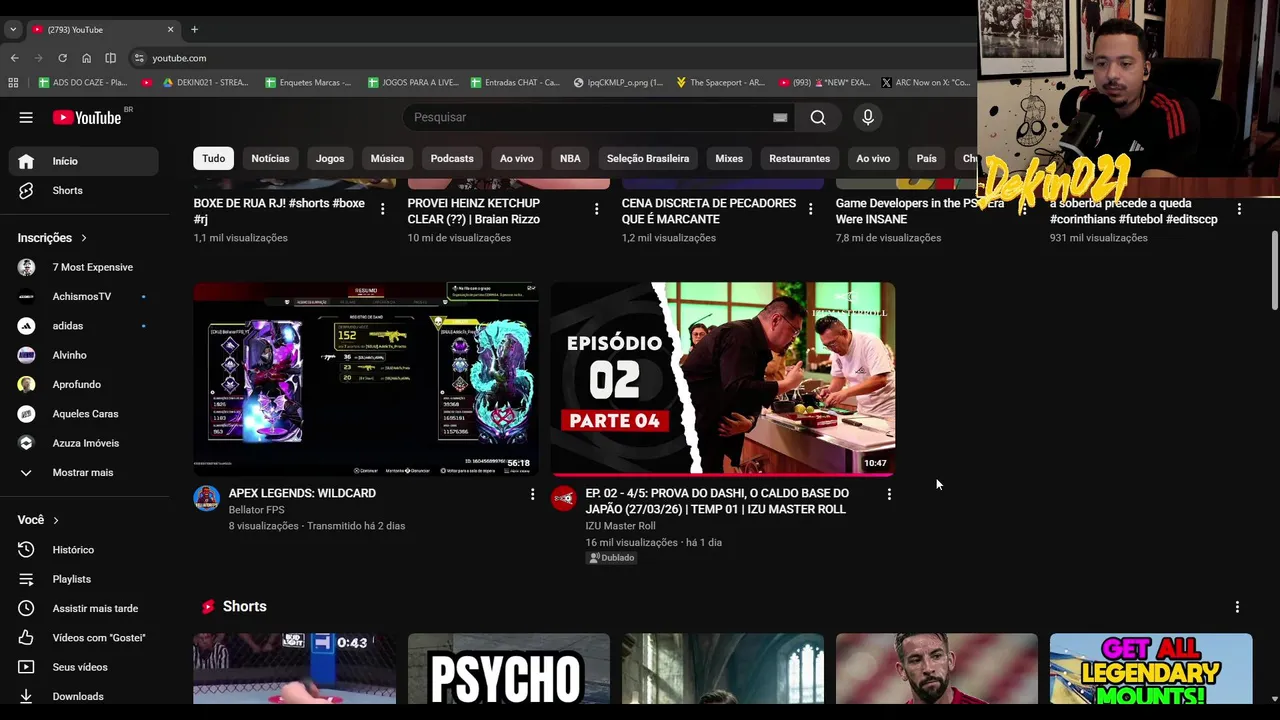This screenshot has height=720, width=1280.
Task: Select the País filter chip
Action: click(x=927, y=158)
